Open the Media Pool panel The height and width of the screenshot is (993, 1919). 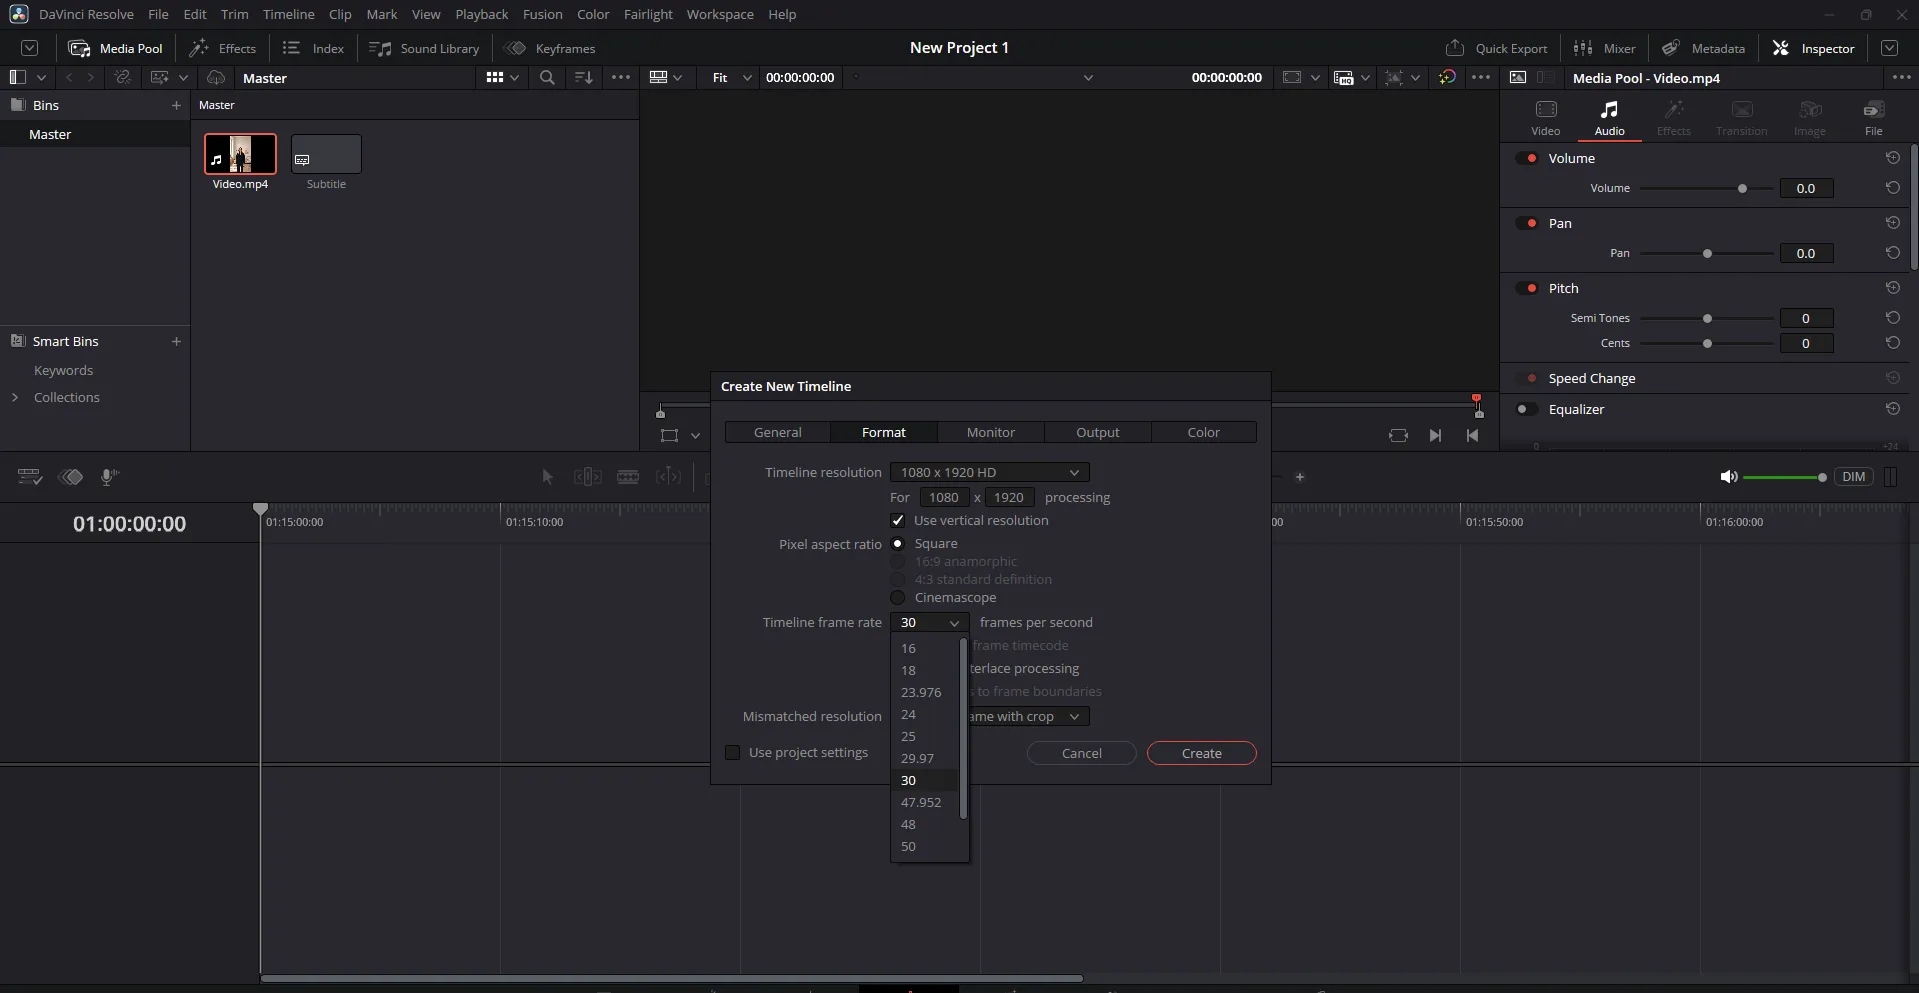point(115,48)
